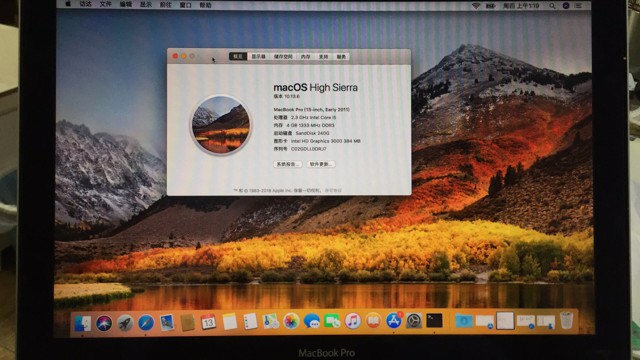
Task: Open the 帮助 menu
Action: point(205,5)
